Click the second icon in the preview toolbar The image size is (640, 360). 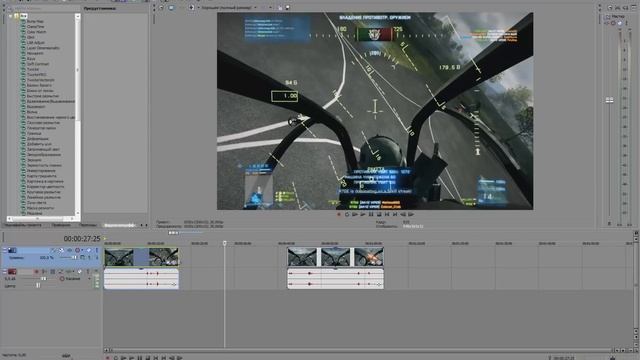coord(171,7)
